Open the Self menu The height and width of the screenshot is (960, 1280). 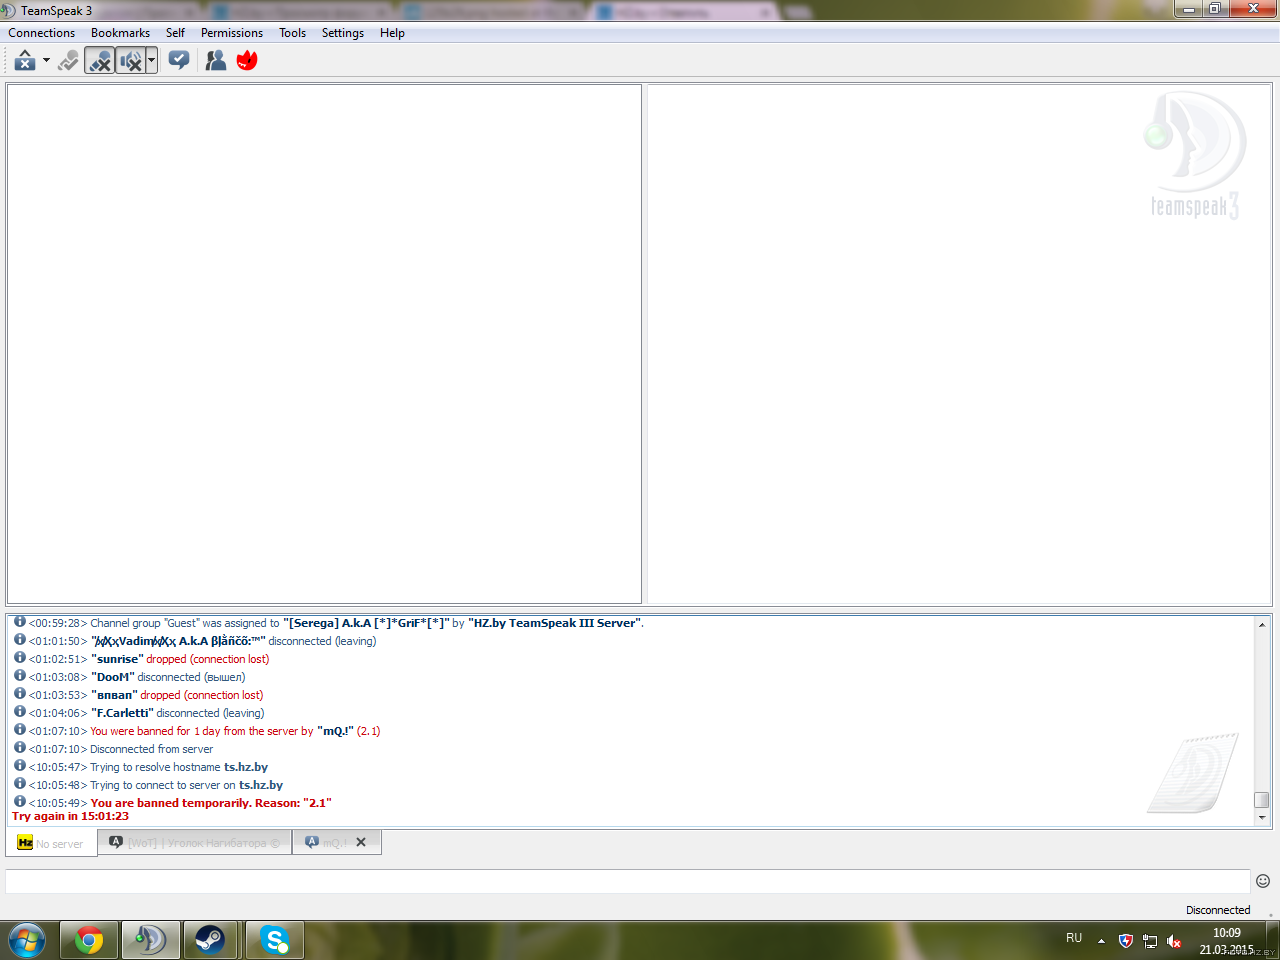tap(175, 33)
